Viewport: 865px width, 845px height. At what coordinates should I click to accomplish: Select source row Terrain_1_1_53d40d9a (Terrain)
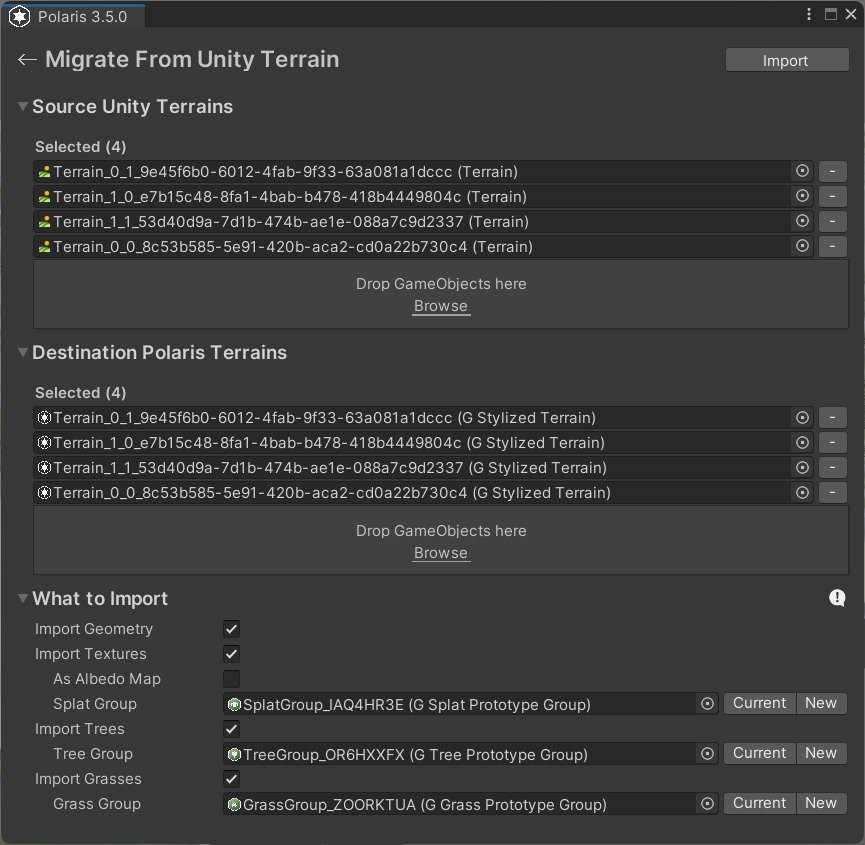424,222
